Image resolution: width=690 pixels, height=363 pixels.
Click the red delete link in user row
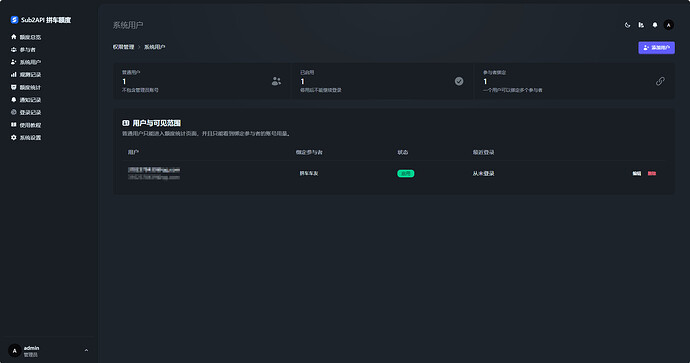coord(652,173)
